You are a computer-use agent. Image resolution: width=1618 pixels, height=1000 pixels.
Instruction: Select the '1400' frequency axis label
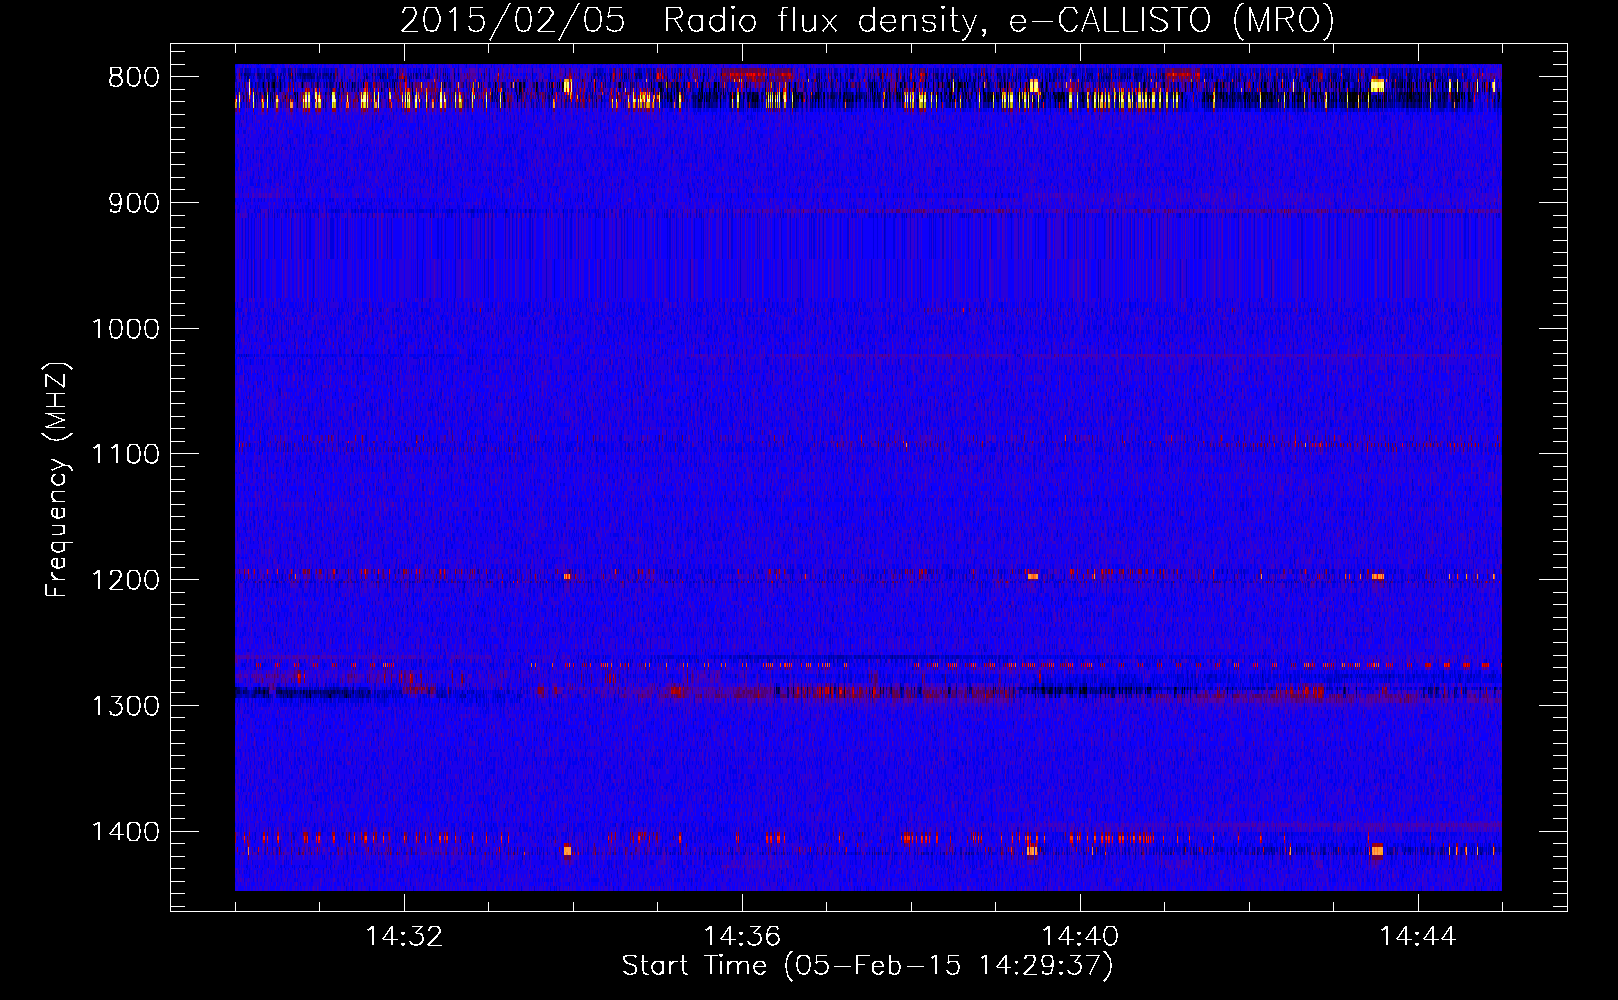(x=125, y=832)
